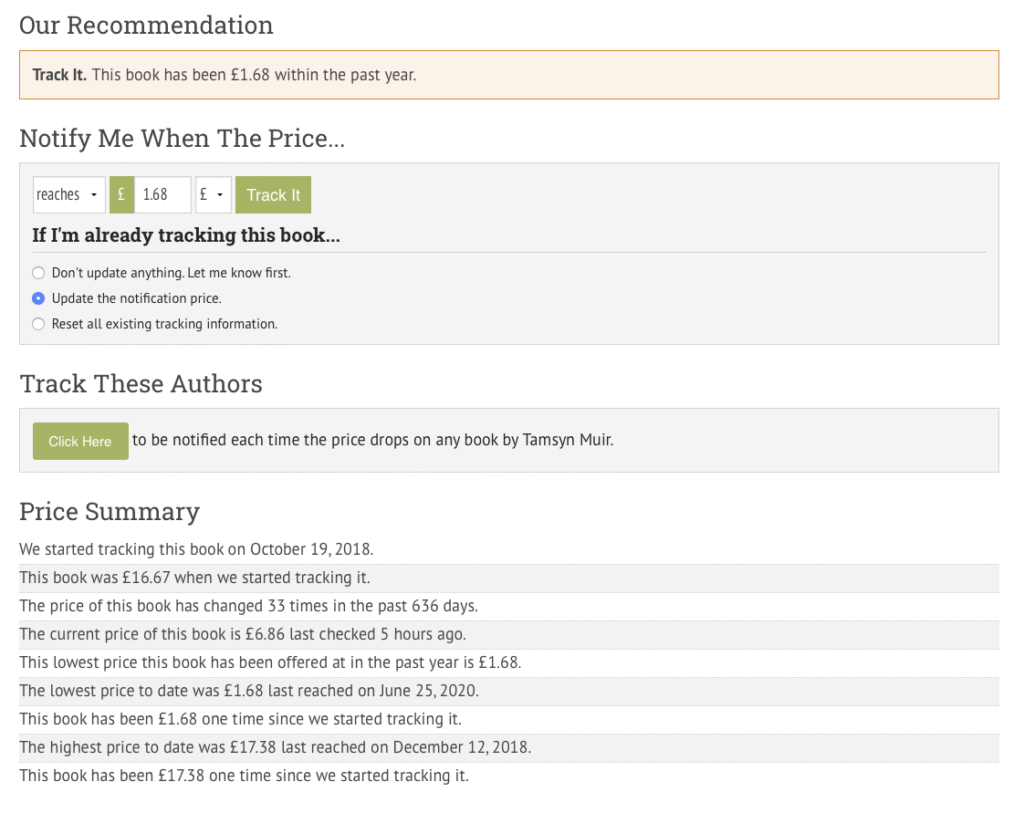Click the orange Track It recommendation banner
Screen dimensions: 1024x813
tap(508, 75)
